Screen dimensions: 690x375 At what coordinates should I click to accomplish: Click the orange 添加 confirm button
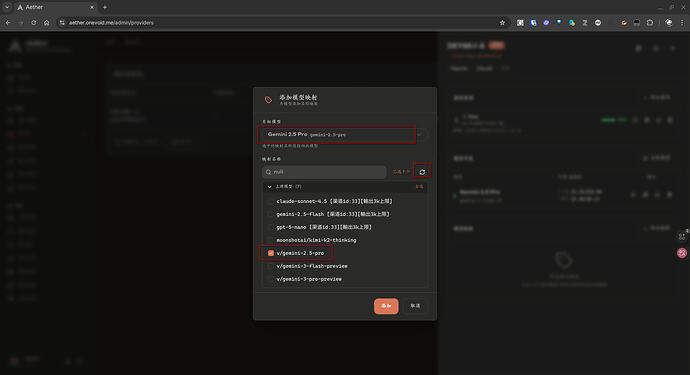(x=386, y=306)
